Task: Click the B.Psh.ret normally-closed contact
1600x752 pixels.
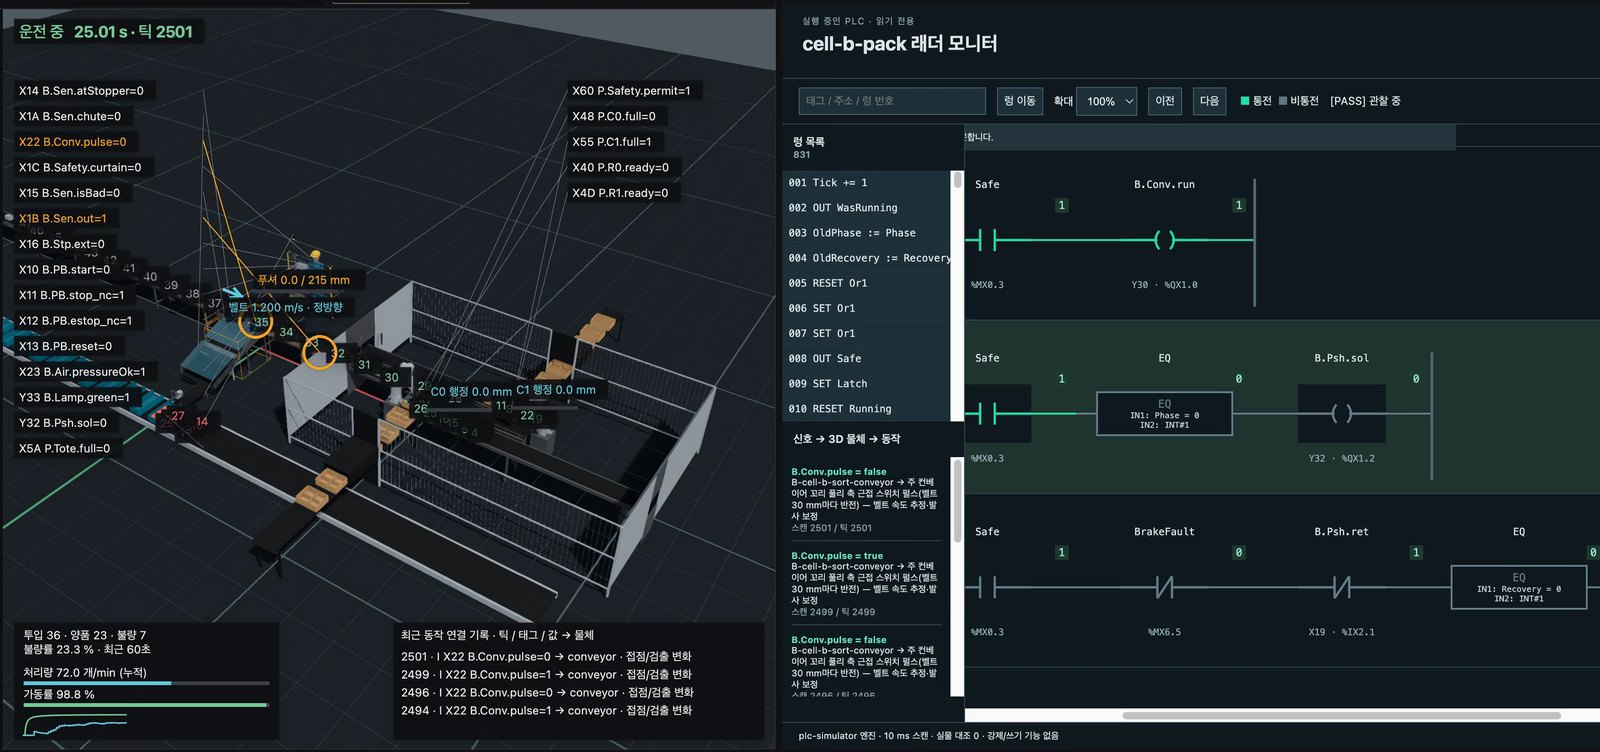Action: click(x=1341, y=587)
